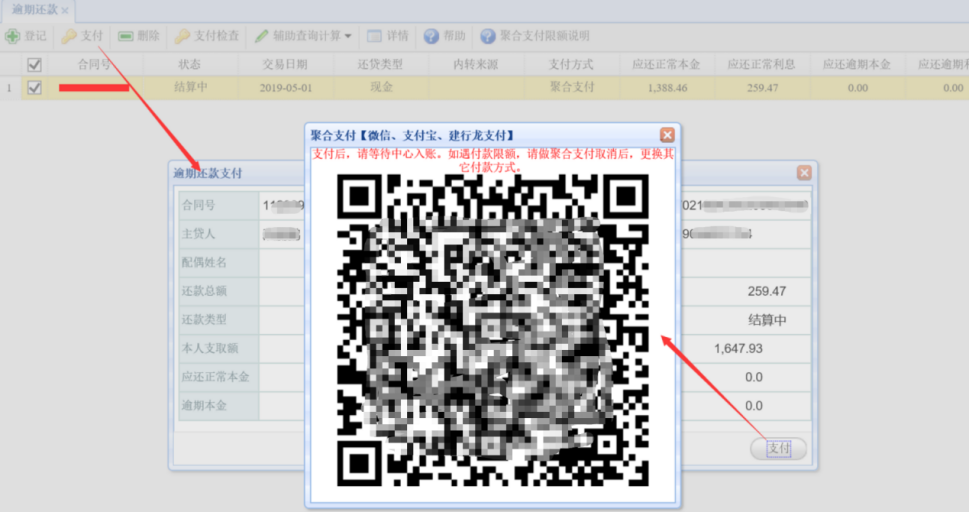Switch to the 逾期还款 tab

pyautogui.click(x=34, y=10)
